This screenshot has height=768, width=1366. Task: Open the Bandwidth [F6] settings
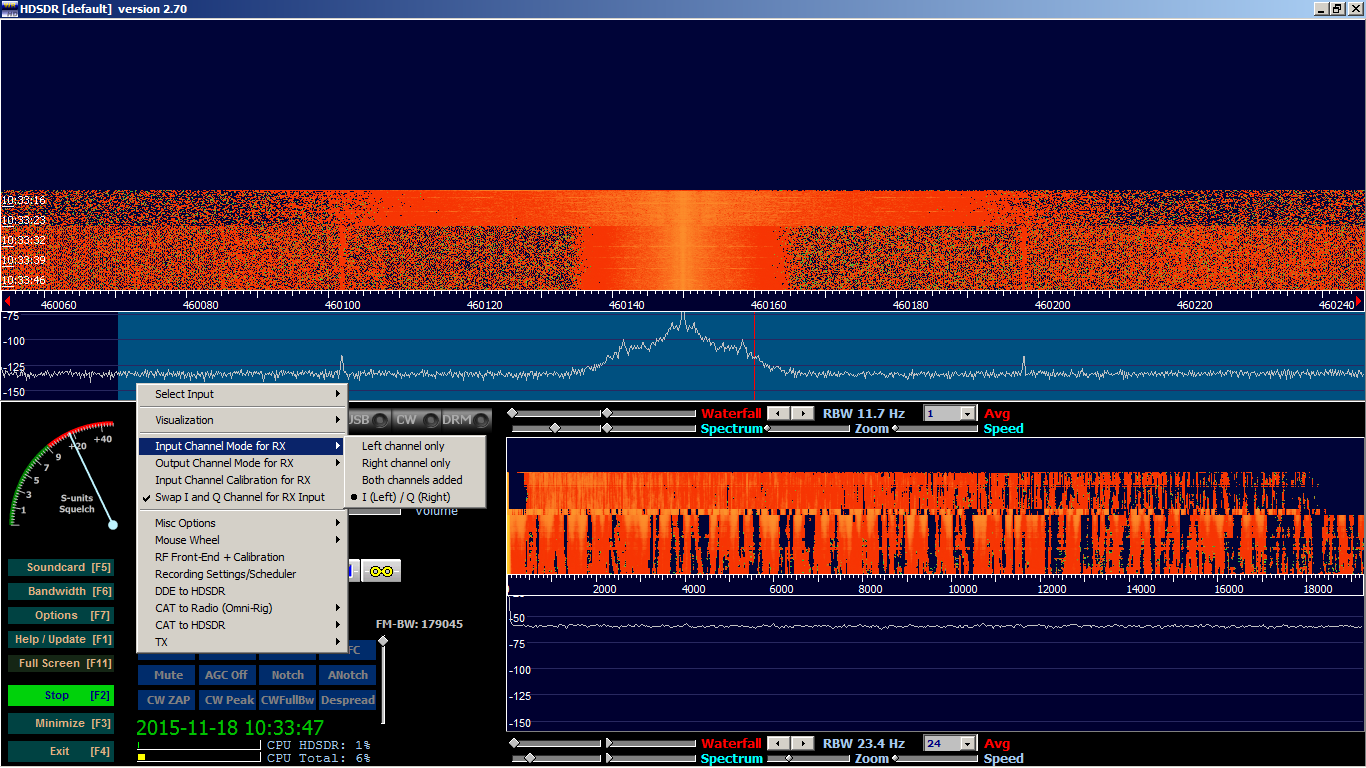(x=60, y=591)
